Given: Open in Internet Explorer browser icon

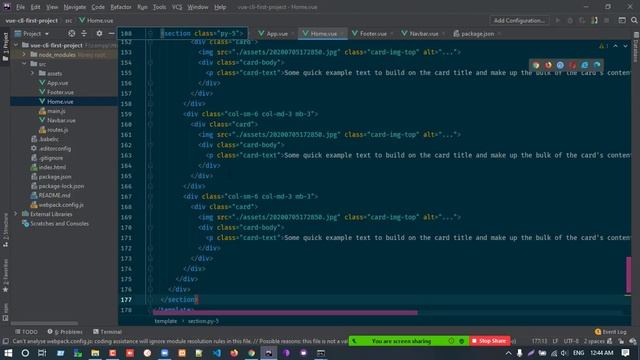Looking at the screenshot, I should 584,65.
